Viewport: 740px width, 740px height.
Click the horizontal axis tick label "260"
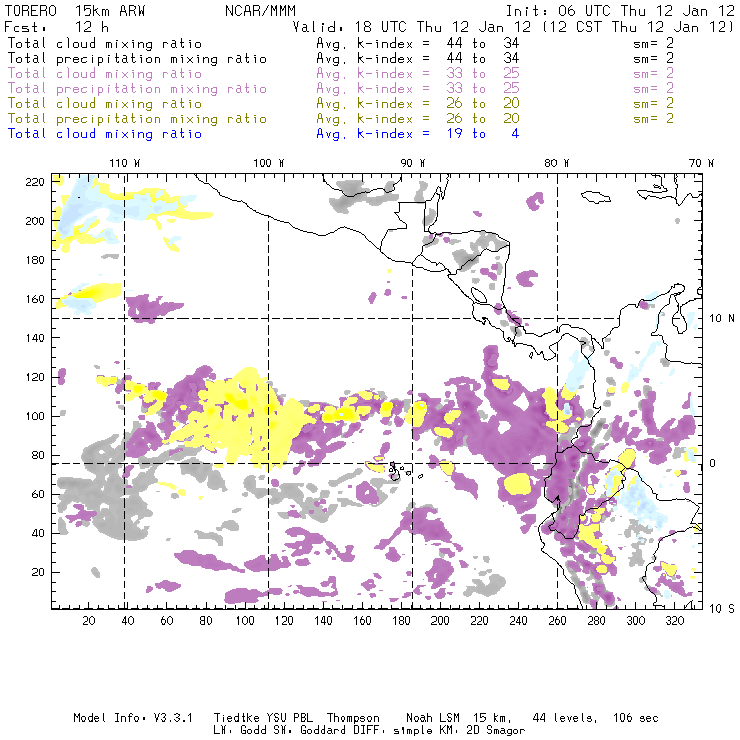[557, 621]
